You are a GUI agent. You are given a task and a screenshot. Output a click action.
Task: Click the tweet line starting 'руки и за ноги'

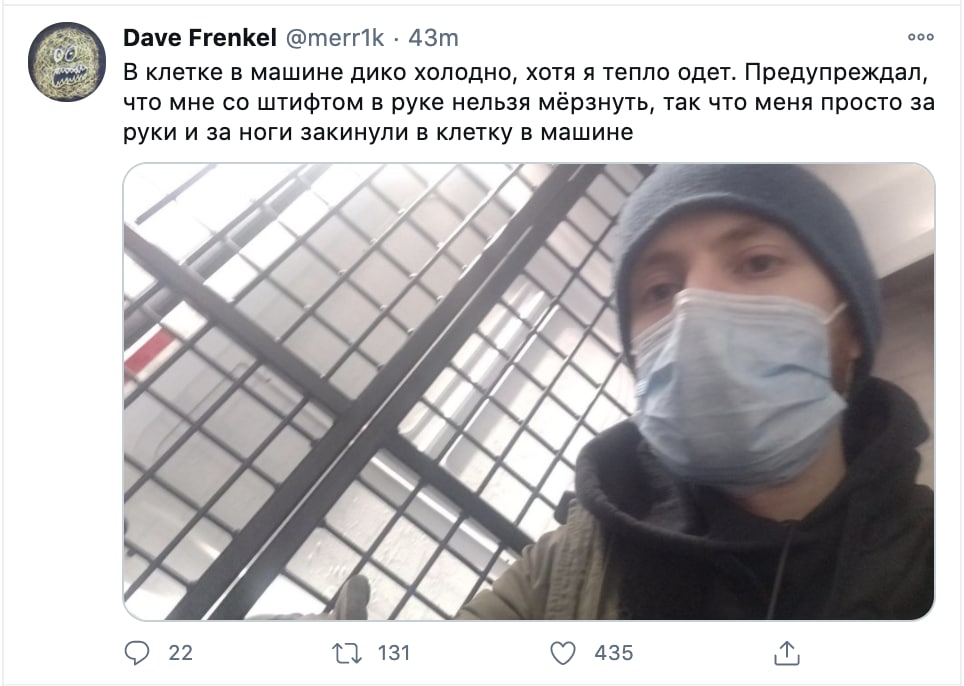pos(378,132)
